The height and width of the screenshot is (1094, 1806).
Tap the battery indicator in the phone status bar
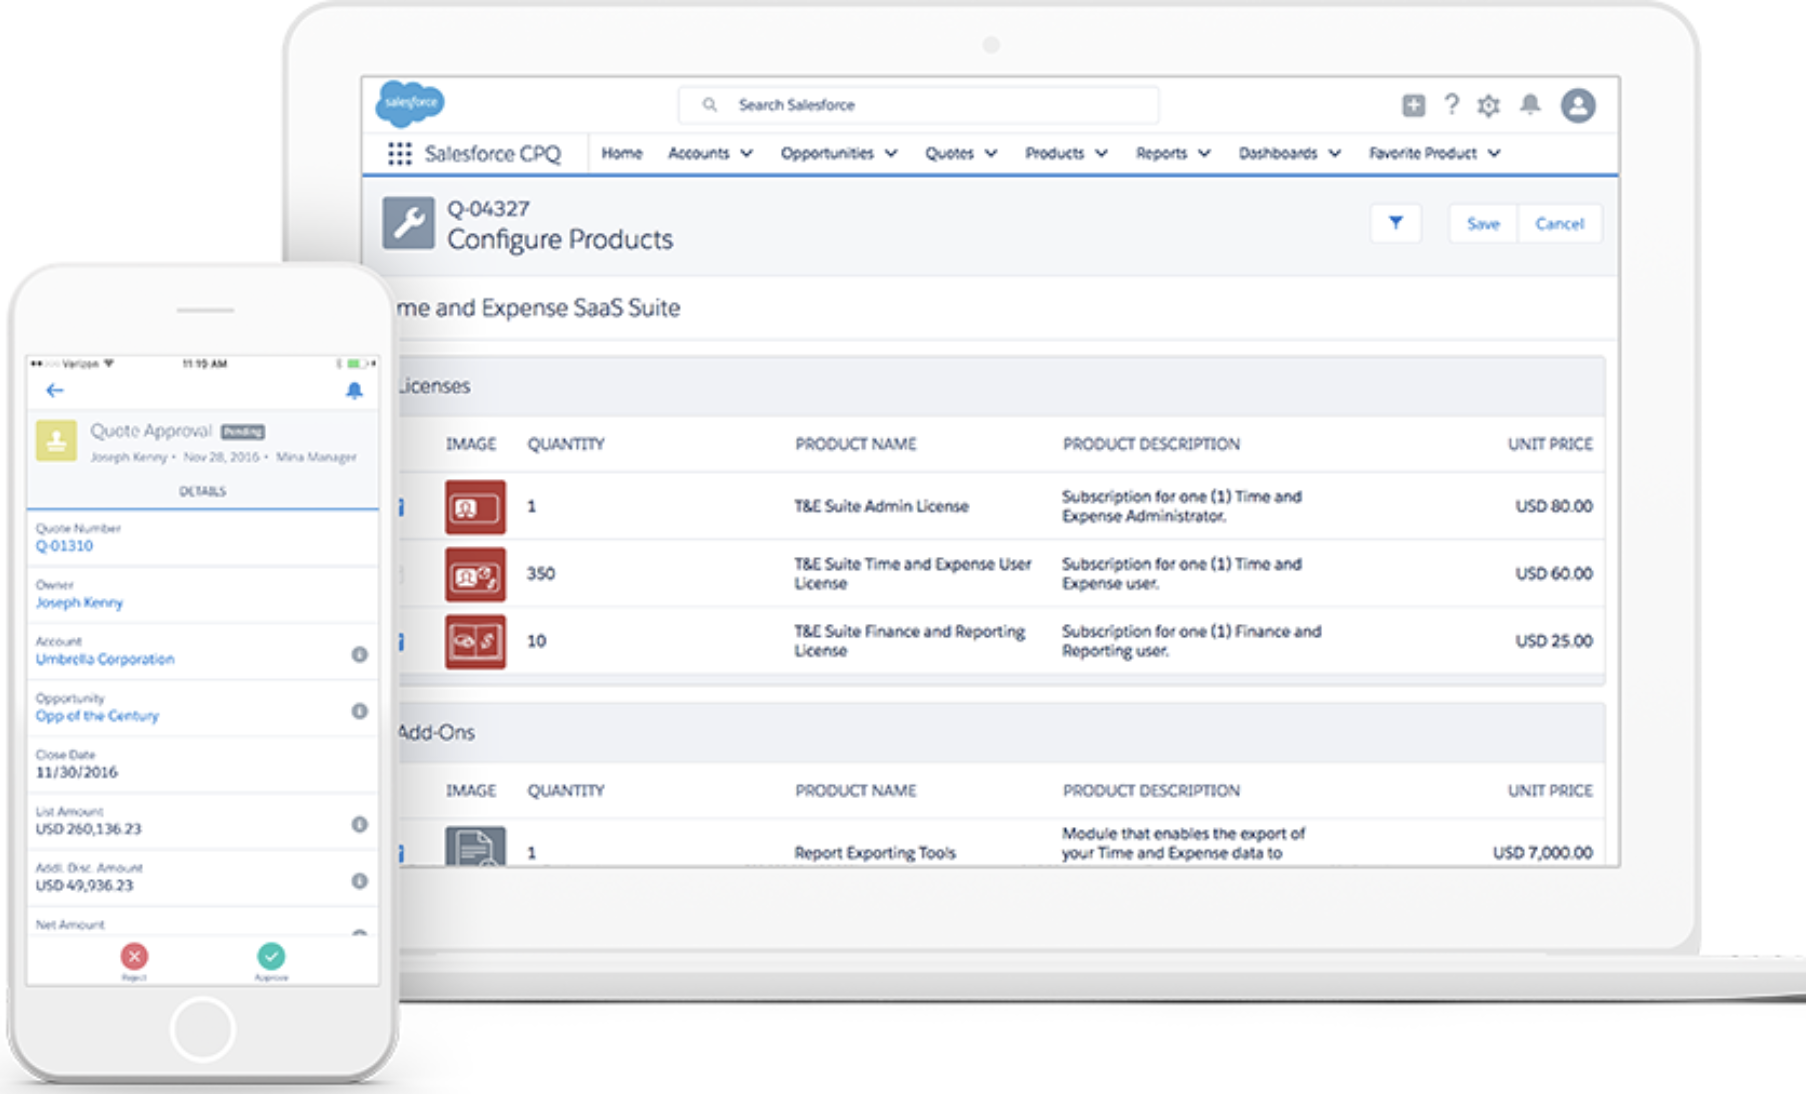[x=356, y=364]
